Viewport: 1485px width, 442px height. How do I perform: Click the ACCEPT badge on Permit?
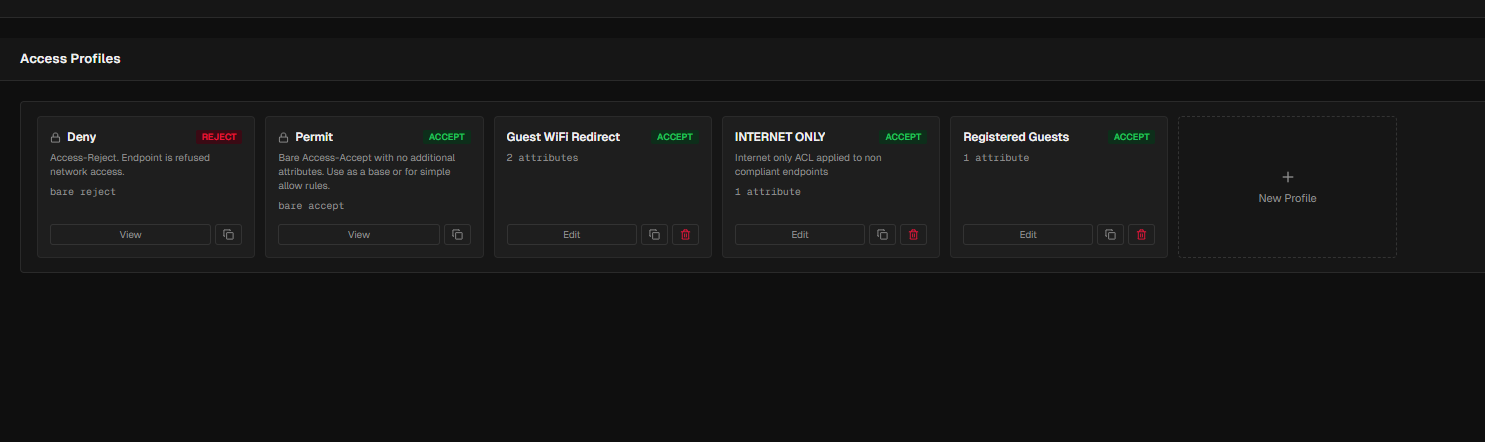tap(447, 137)
